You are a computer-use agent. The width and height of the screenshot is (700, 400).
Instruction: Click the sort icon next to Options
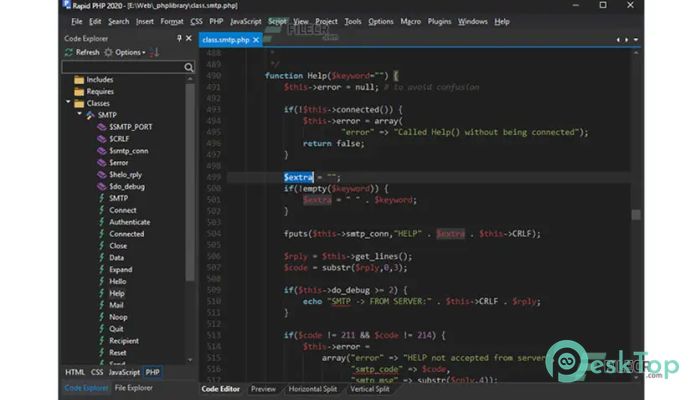tap(154, 52)
